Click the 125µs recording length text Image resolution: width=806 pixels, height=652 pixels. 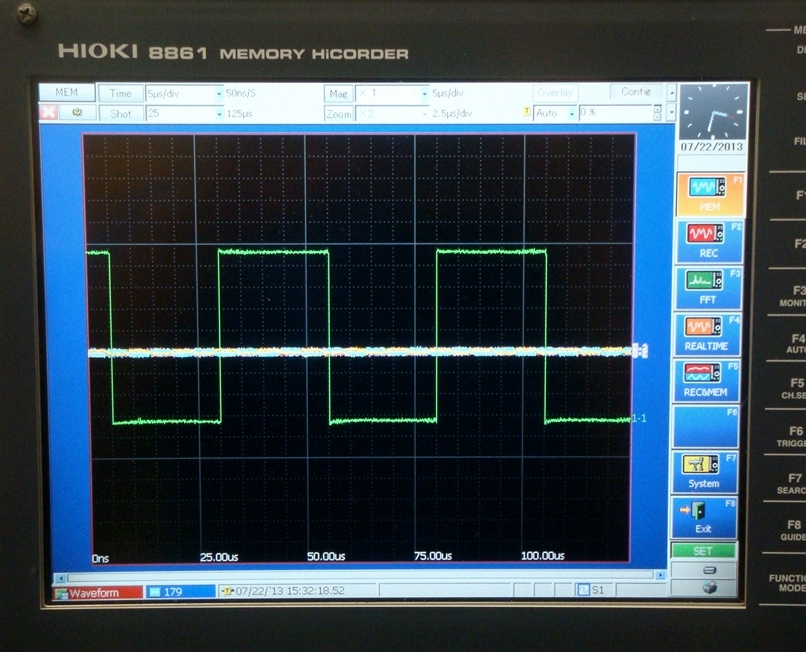[x=239, y=114]
